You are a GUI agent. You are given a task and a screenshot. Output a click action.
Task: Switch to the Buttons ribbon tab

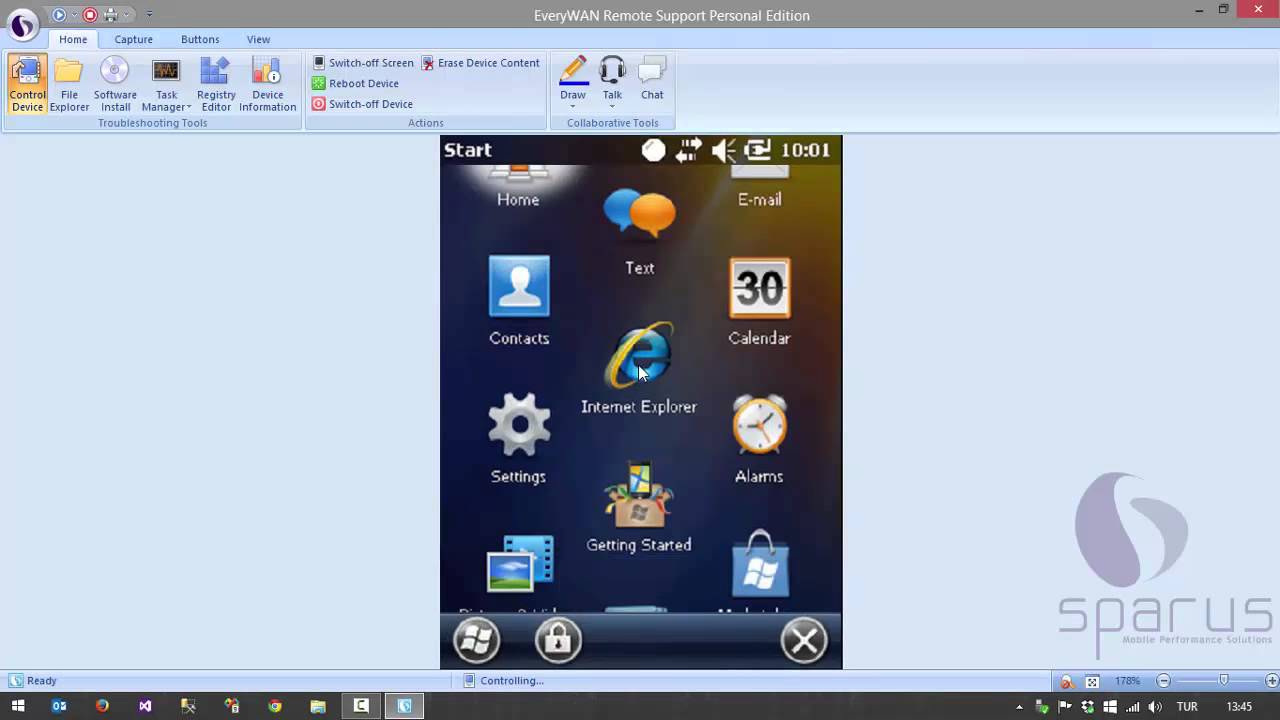tap(200, 39)
